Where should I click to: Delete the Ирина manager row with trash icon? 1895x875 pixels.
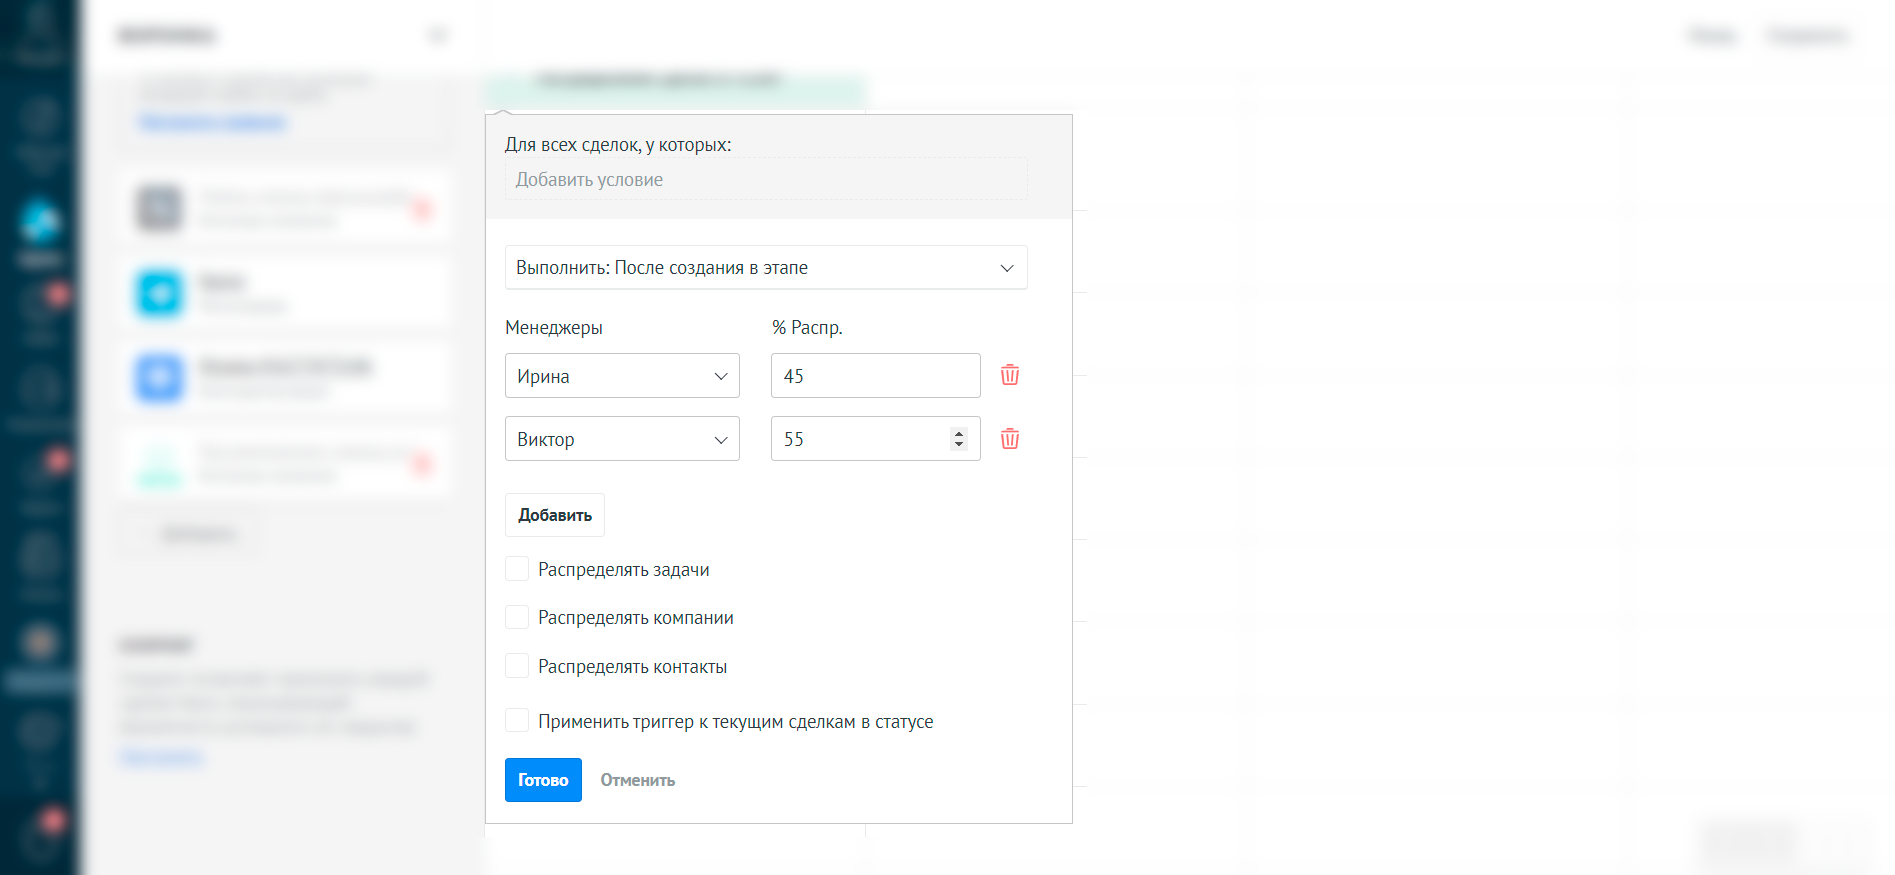(x=1010, y=375)
